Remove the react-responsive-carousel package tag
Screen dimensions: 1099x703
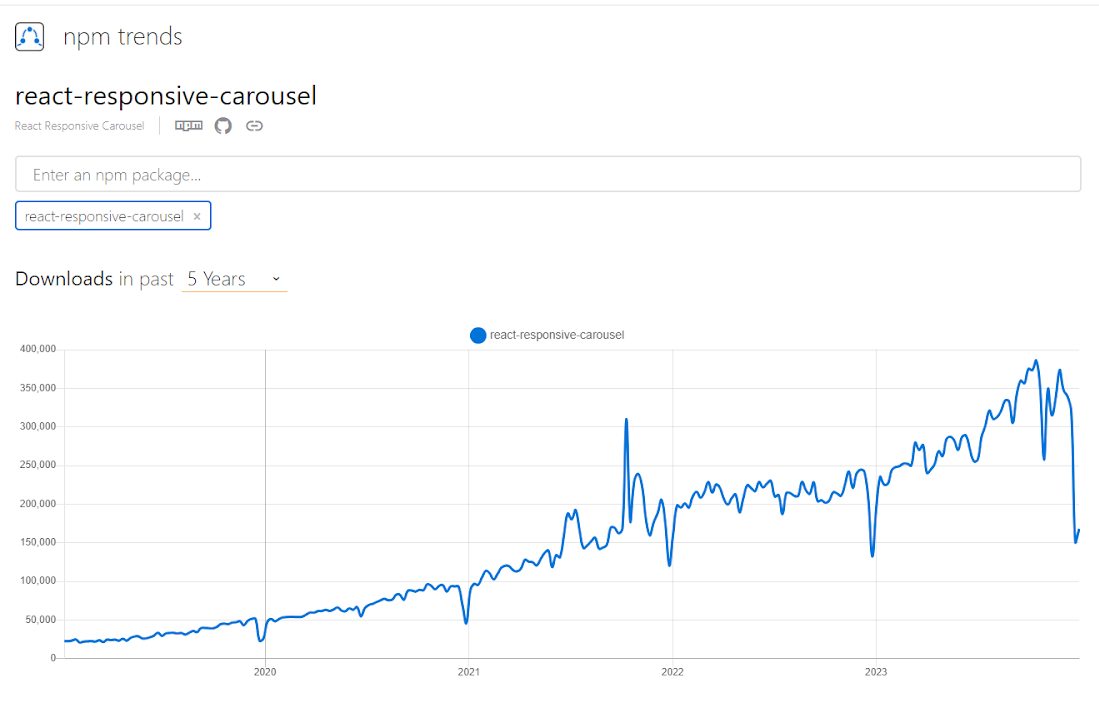197,216
